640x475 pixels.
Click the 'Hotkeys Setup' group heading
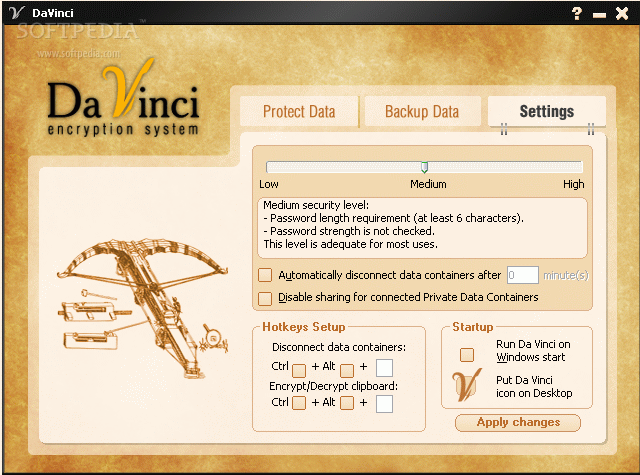point(304,327)
